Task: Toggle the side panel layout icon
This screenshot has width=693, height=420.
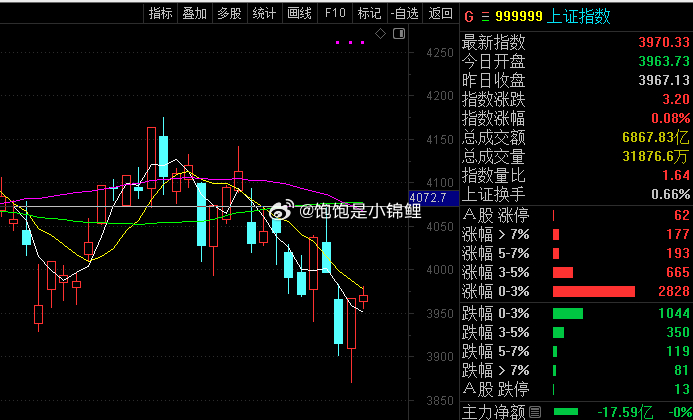Action: pyautogui.click(x=399, y=34)
